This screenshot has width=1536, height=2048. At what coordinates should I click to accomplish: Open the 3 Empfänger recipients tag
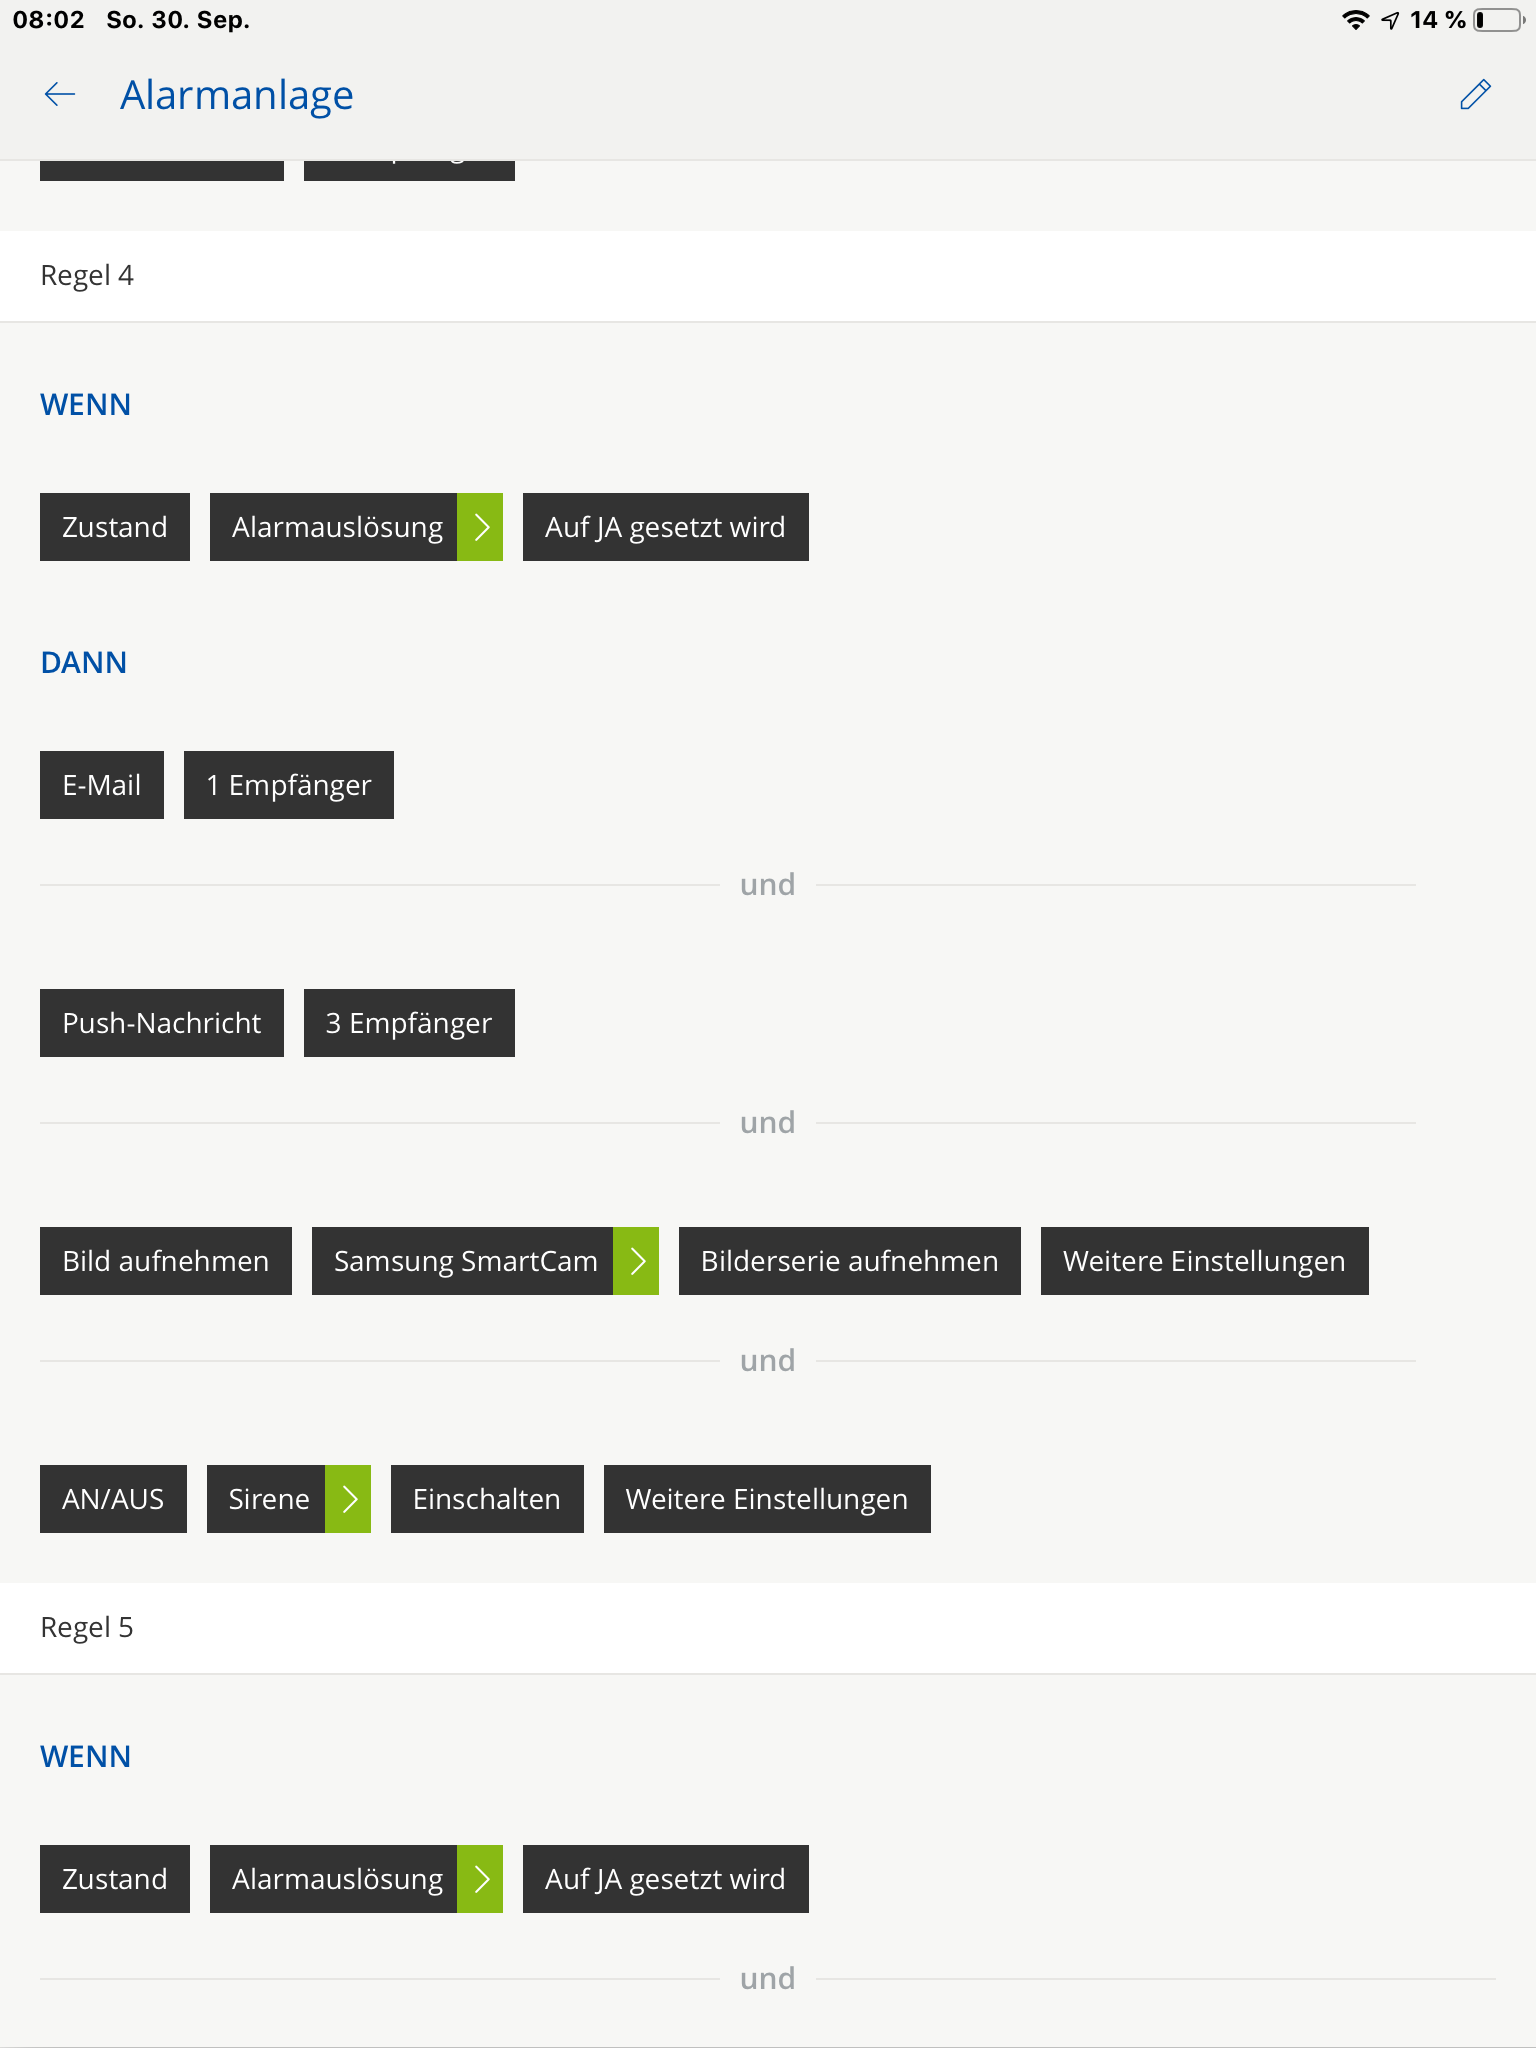click(409, 1023)
